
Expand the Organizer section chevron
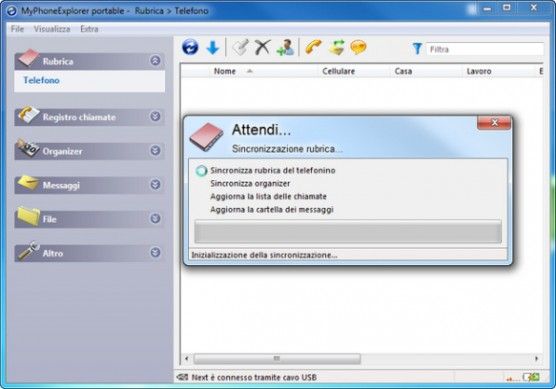[155, 151]
